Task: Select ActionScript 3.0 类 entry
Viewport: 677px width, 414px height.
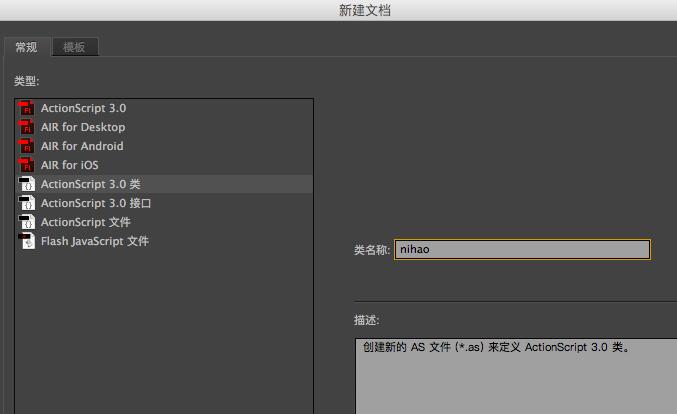Action: pos(164,184)
